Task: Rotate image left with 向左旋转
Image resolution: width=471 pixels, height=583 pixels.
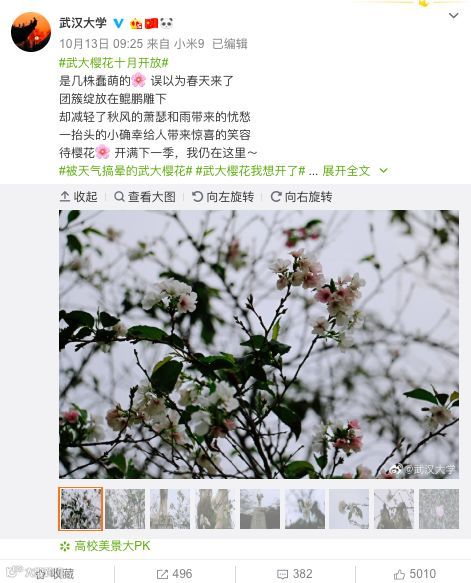Action: coord(223,197)
